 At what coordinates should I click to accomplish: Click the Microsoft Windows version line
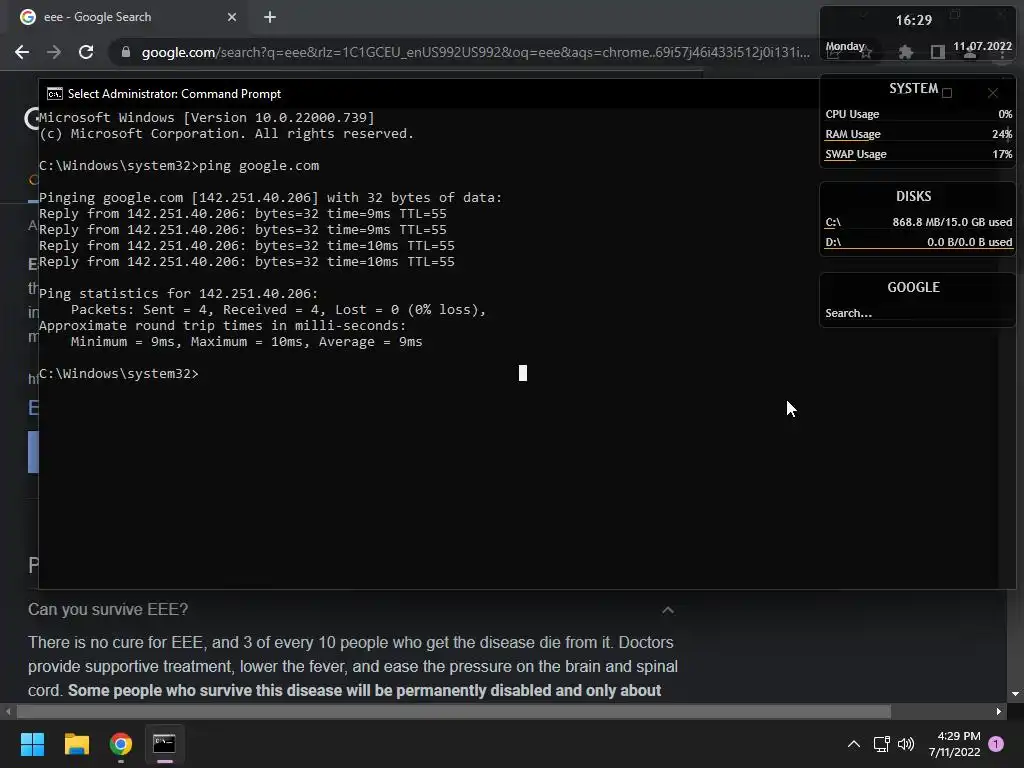point(207,118)
